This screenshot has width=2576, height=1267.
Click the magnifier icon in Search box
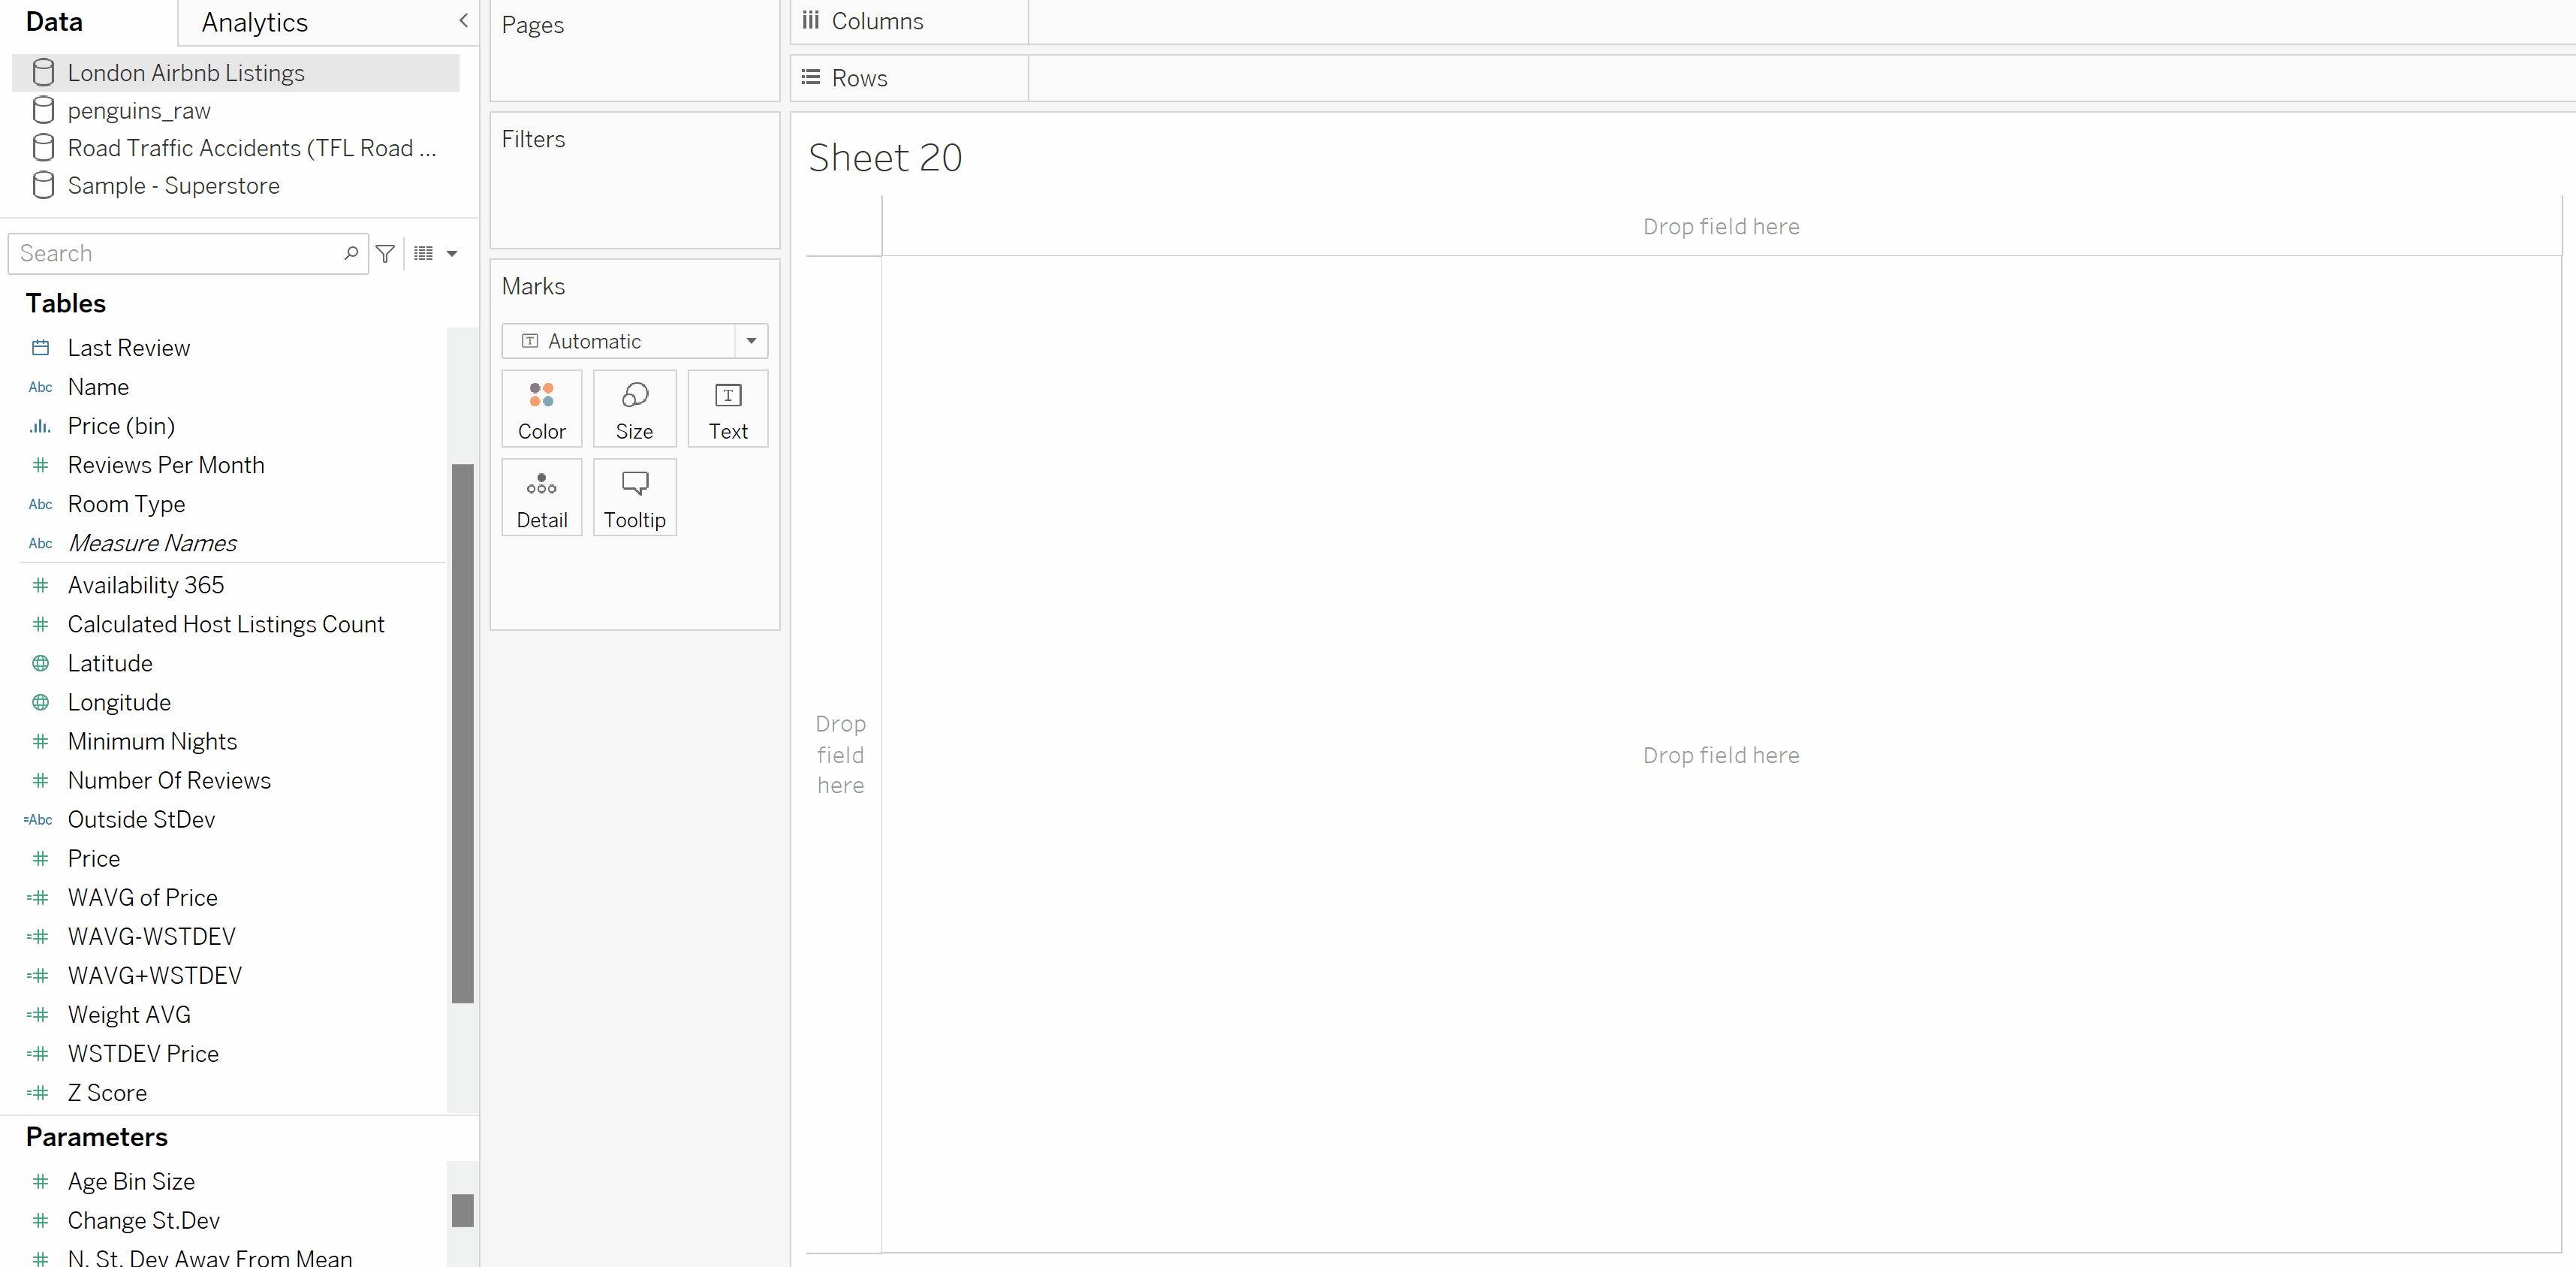(x=351, y=254)
